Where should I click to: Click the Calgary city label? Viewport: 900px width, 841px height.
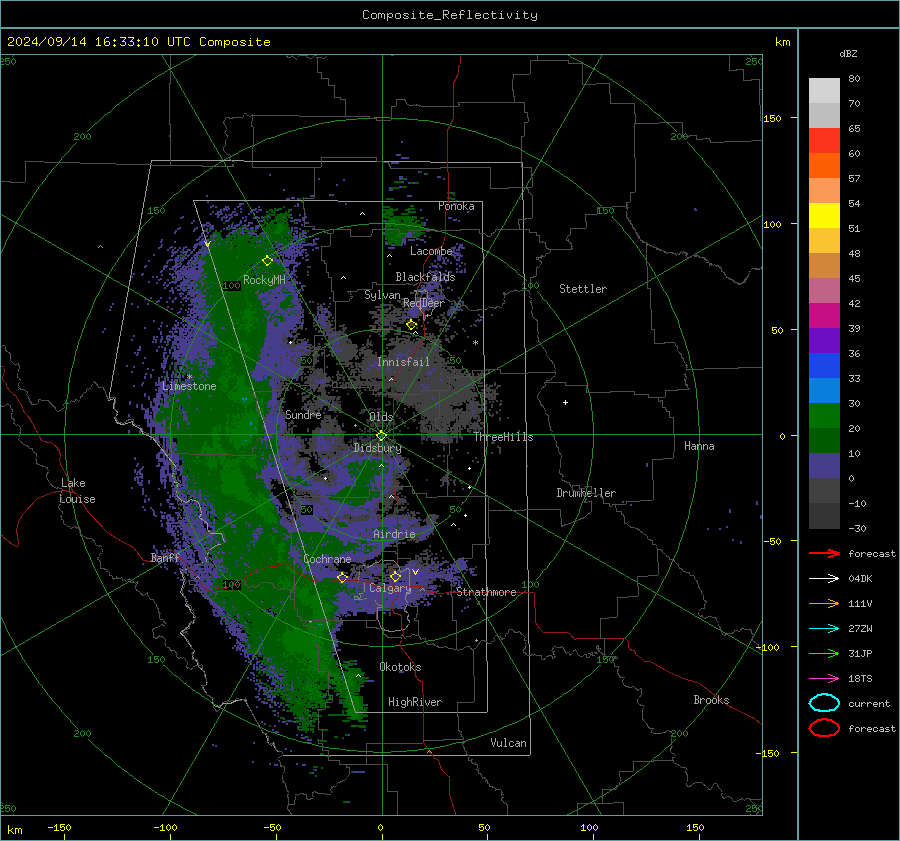click(x=390, y=588)
